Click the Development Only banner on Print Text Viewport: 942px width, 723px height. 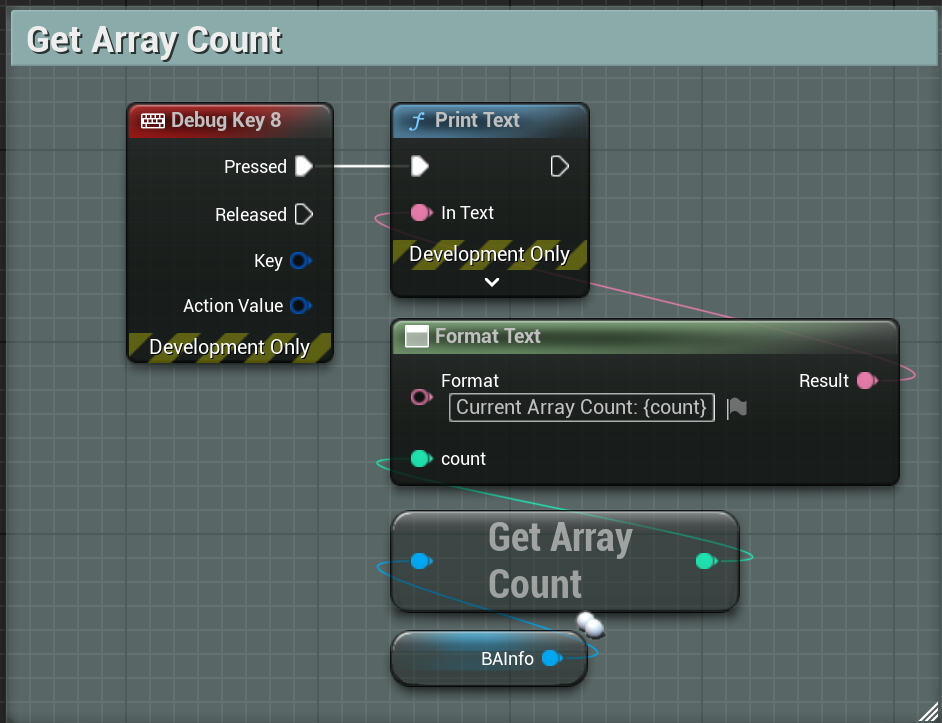click(x=490, y=254)
